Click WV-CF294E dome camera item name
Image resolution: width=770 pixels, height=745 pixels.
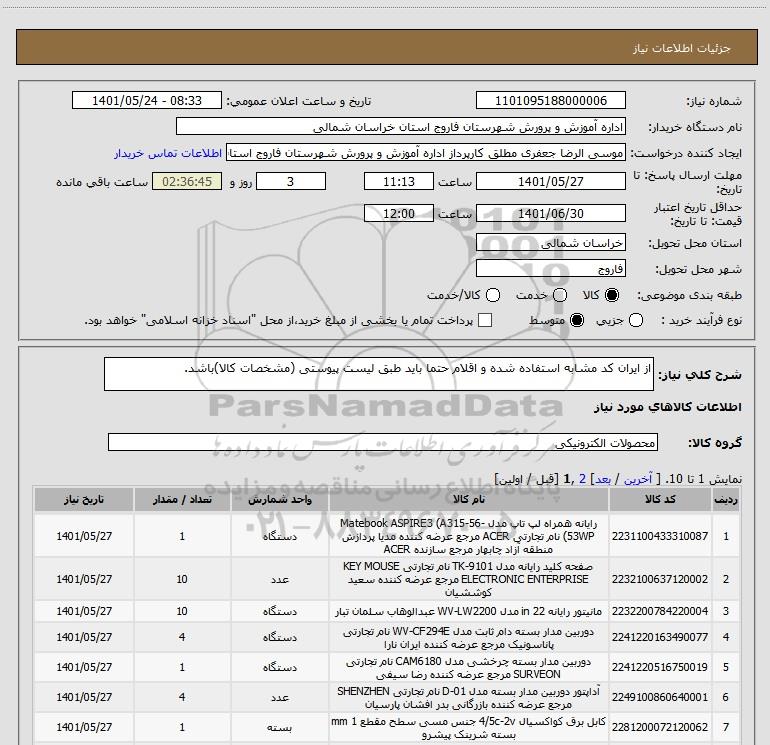tap(469, 637)
